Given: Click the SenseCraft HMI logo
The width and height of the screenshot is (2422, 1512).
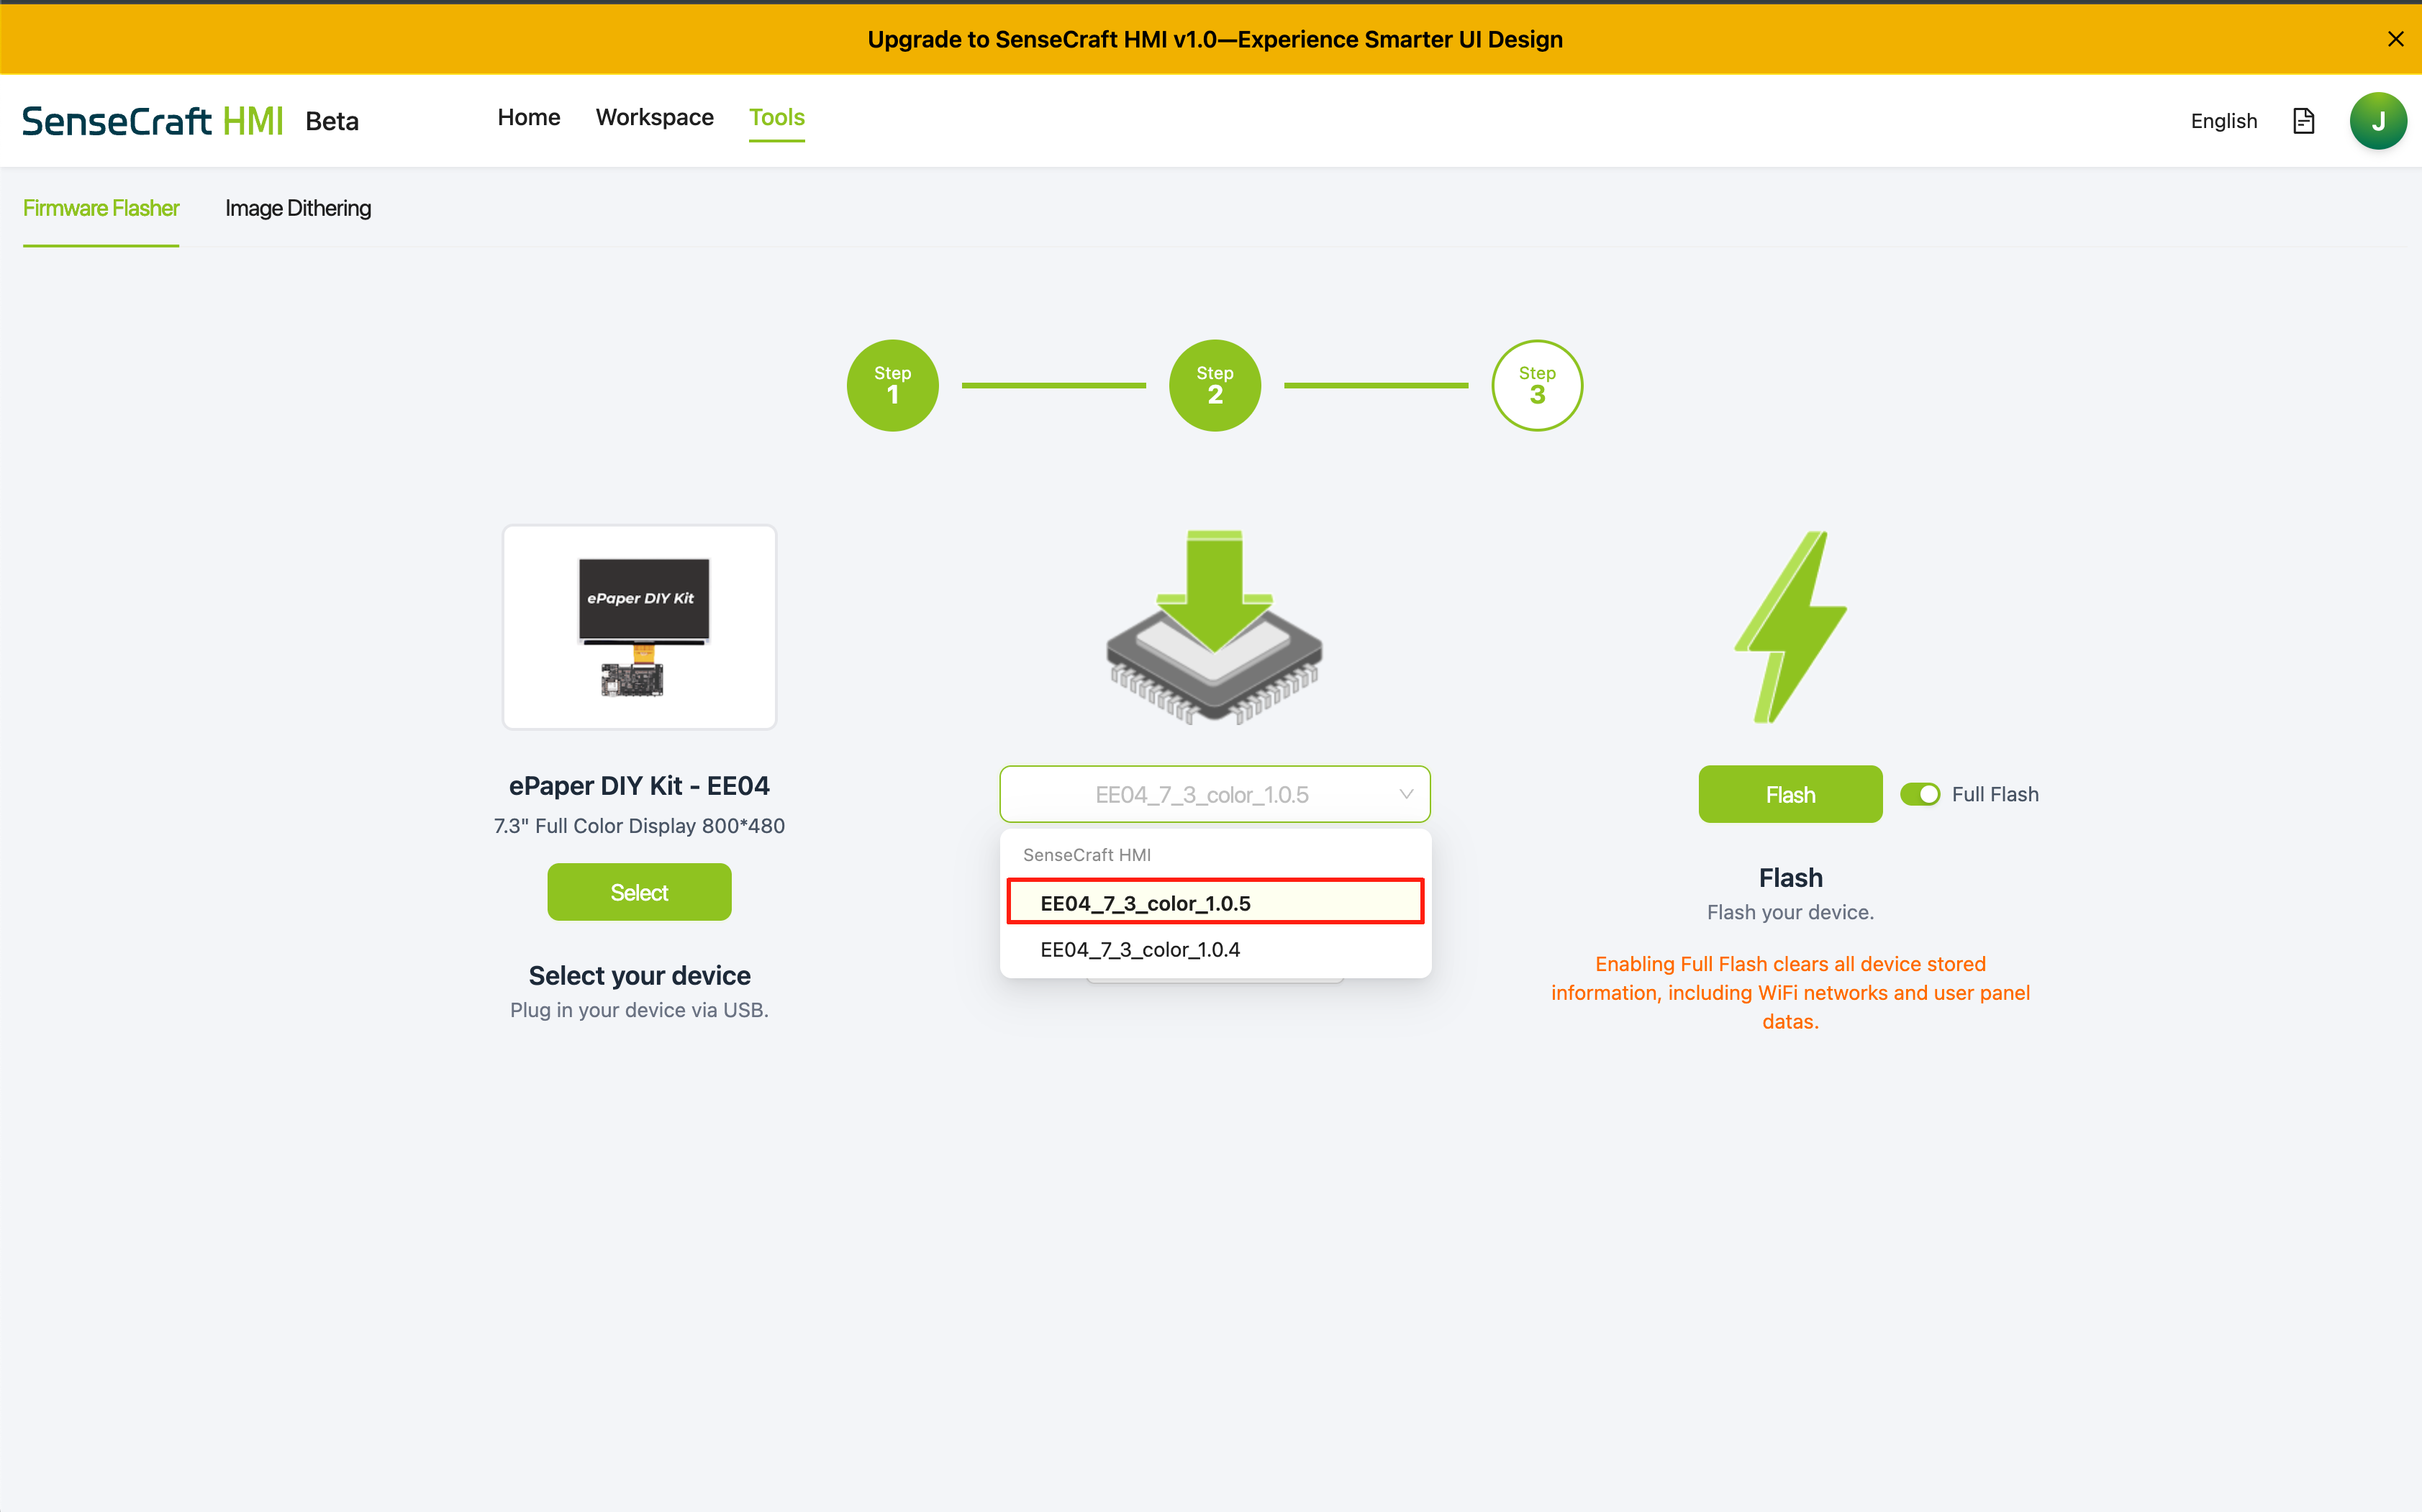Looking at the screenshot, I should pyautogui.click(x=152, y=121).
